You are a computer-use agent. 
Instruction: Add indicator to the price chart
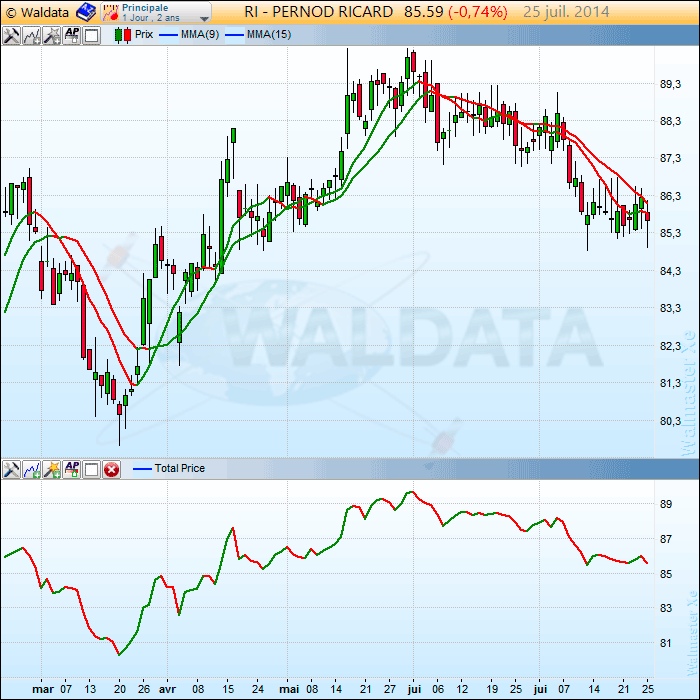[x=32, y=35]
